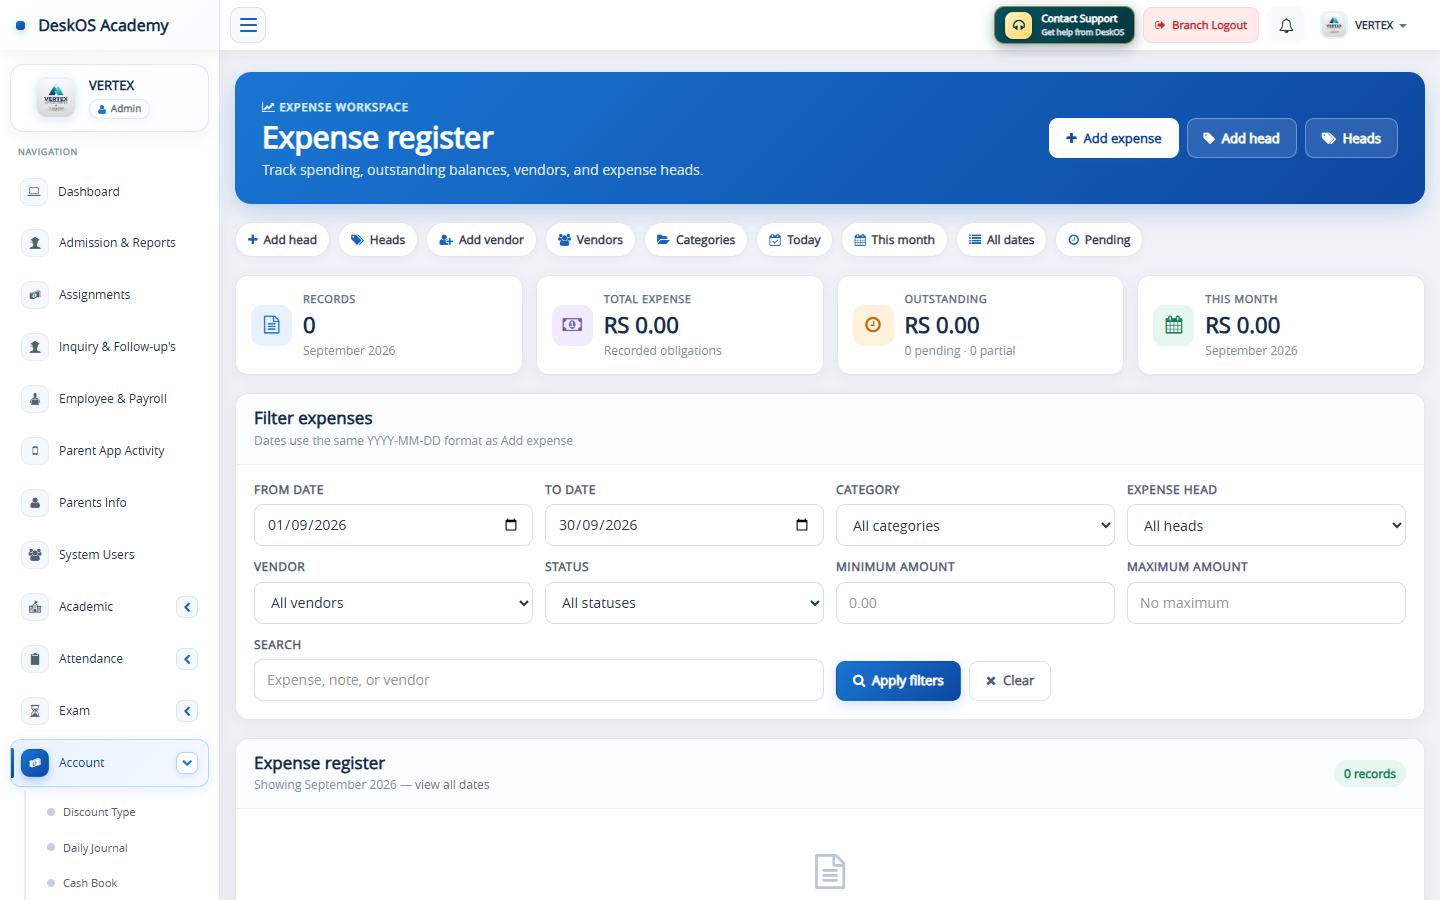Expand the Attendance submenu chevron
Screen dimensions: 1440x900
tap(187, 659)
